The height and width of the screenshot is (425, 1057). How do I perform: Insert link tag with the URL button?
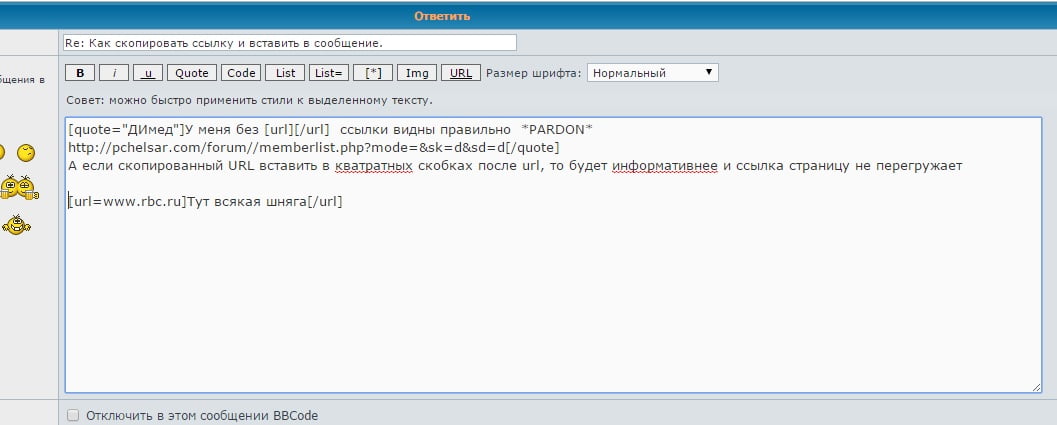tap(461, 73)
